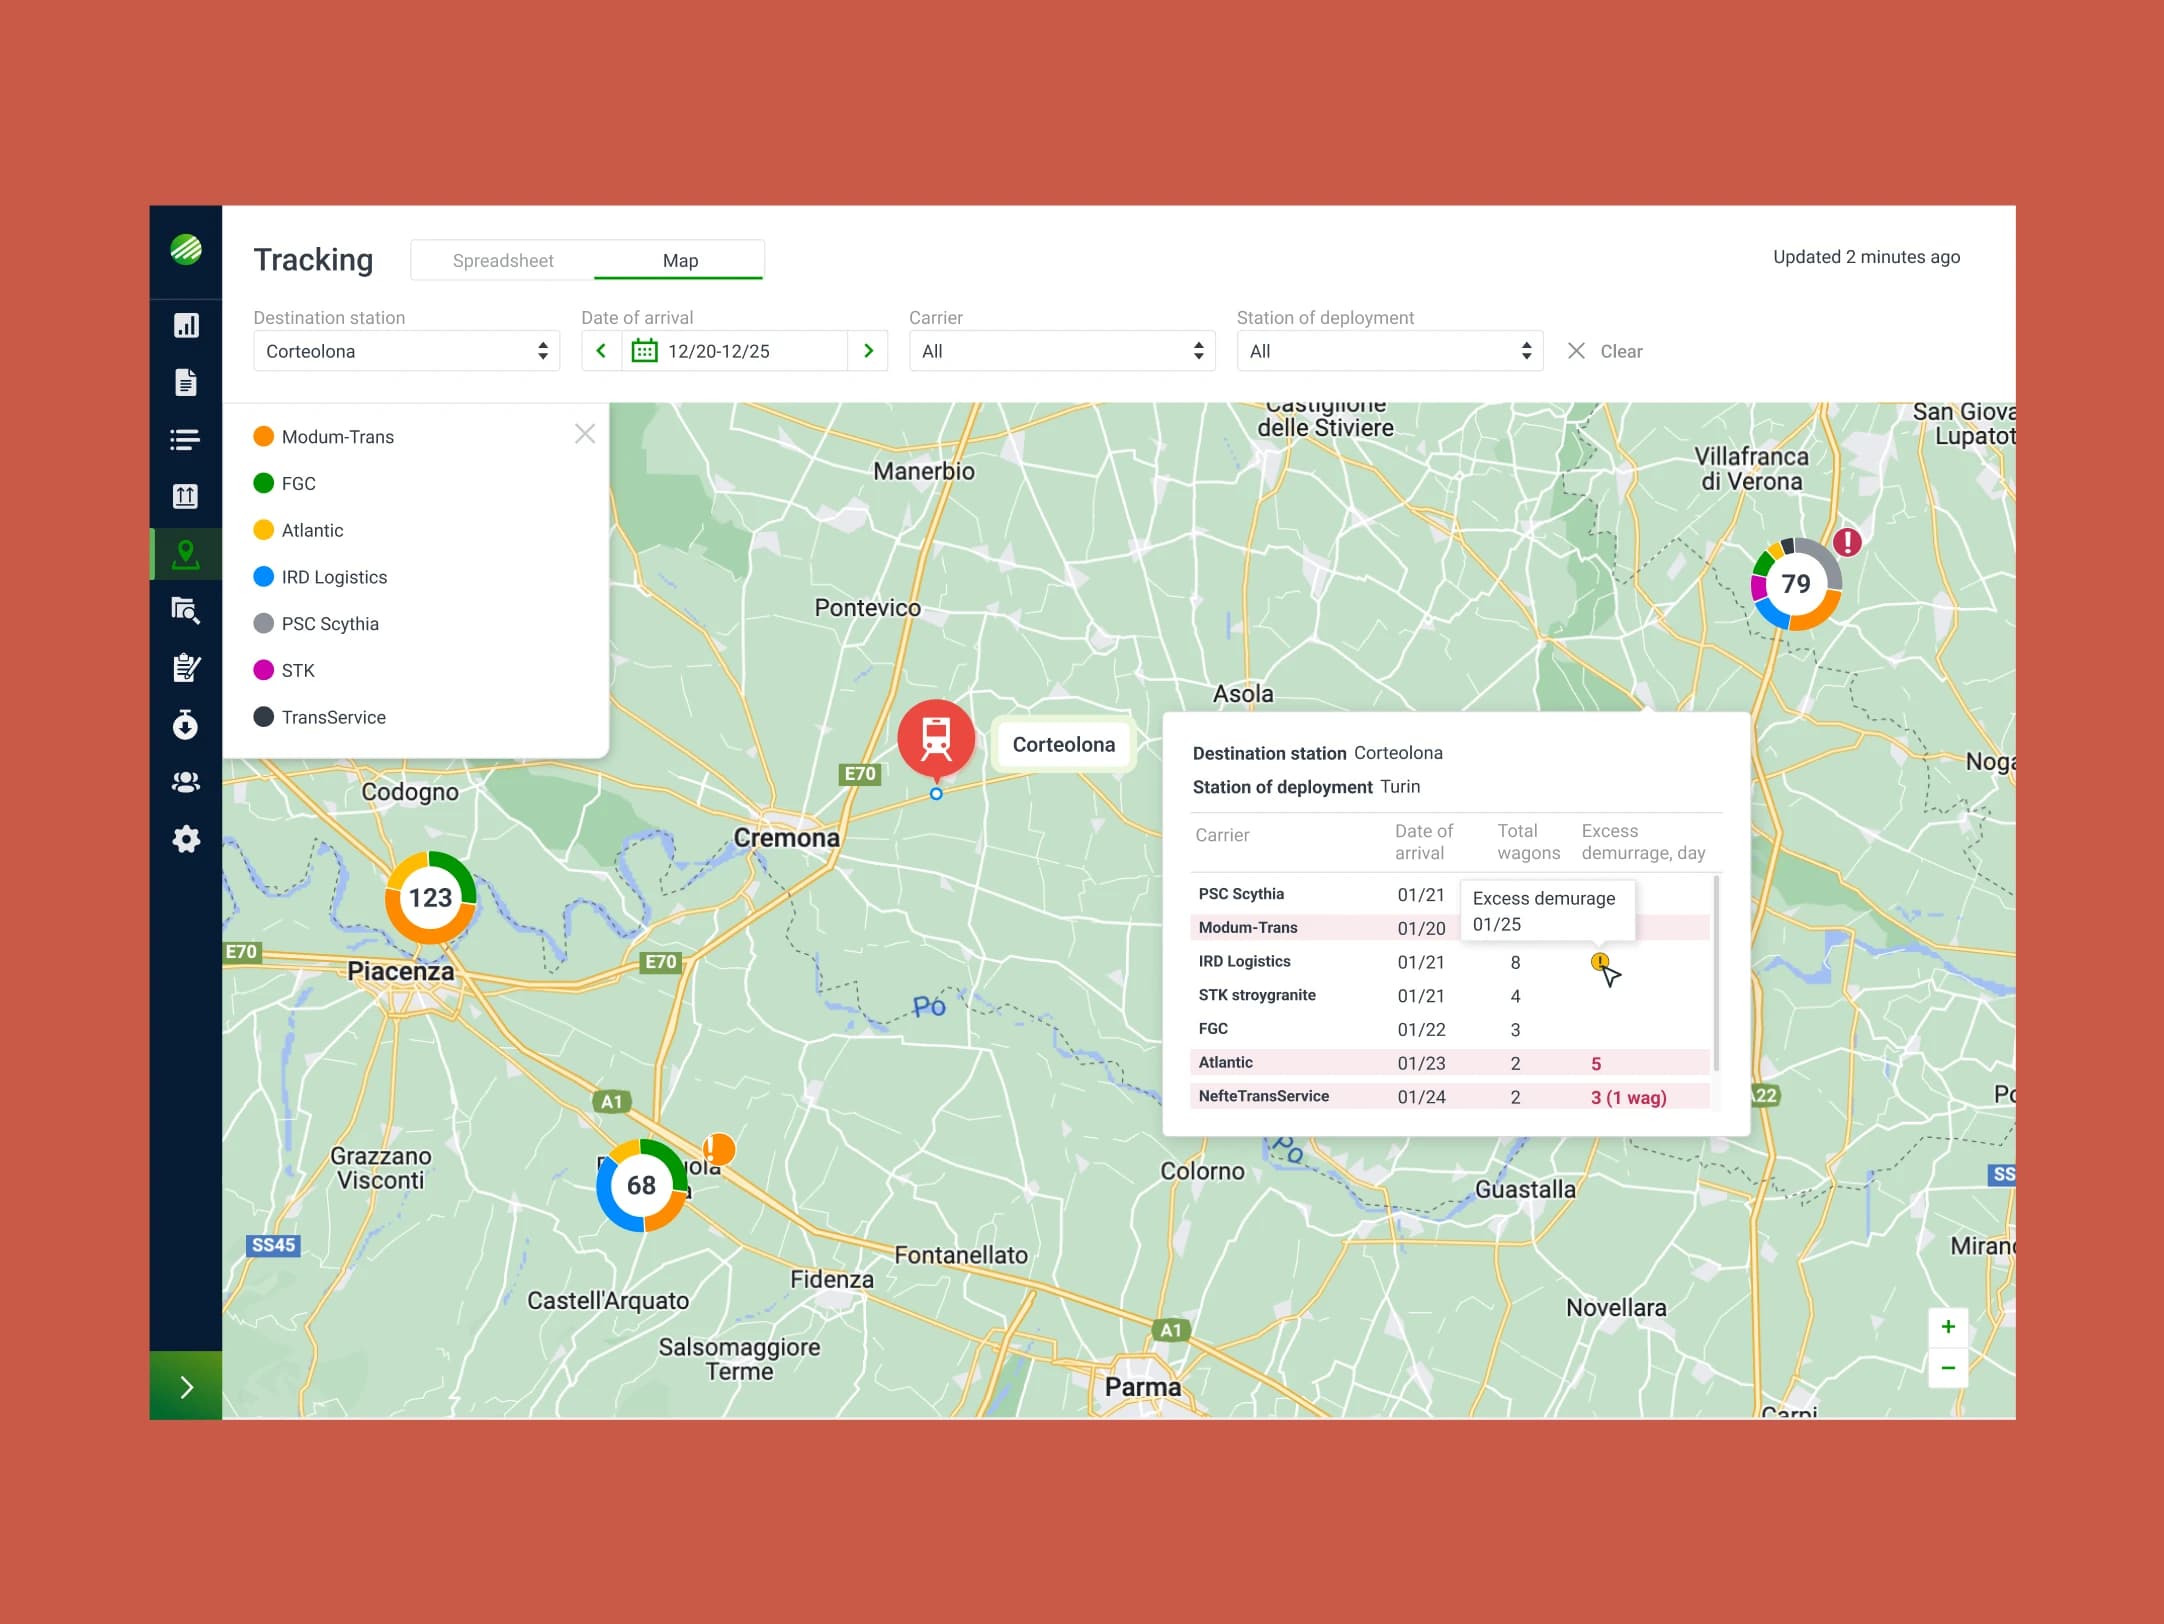Image resolution: width=2164 pixels, height=1624 pixels.
Task: Zoom in the map with plus button
Action: pyautogui.click(x=1948, y=1327)
